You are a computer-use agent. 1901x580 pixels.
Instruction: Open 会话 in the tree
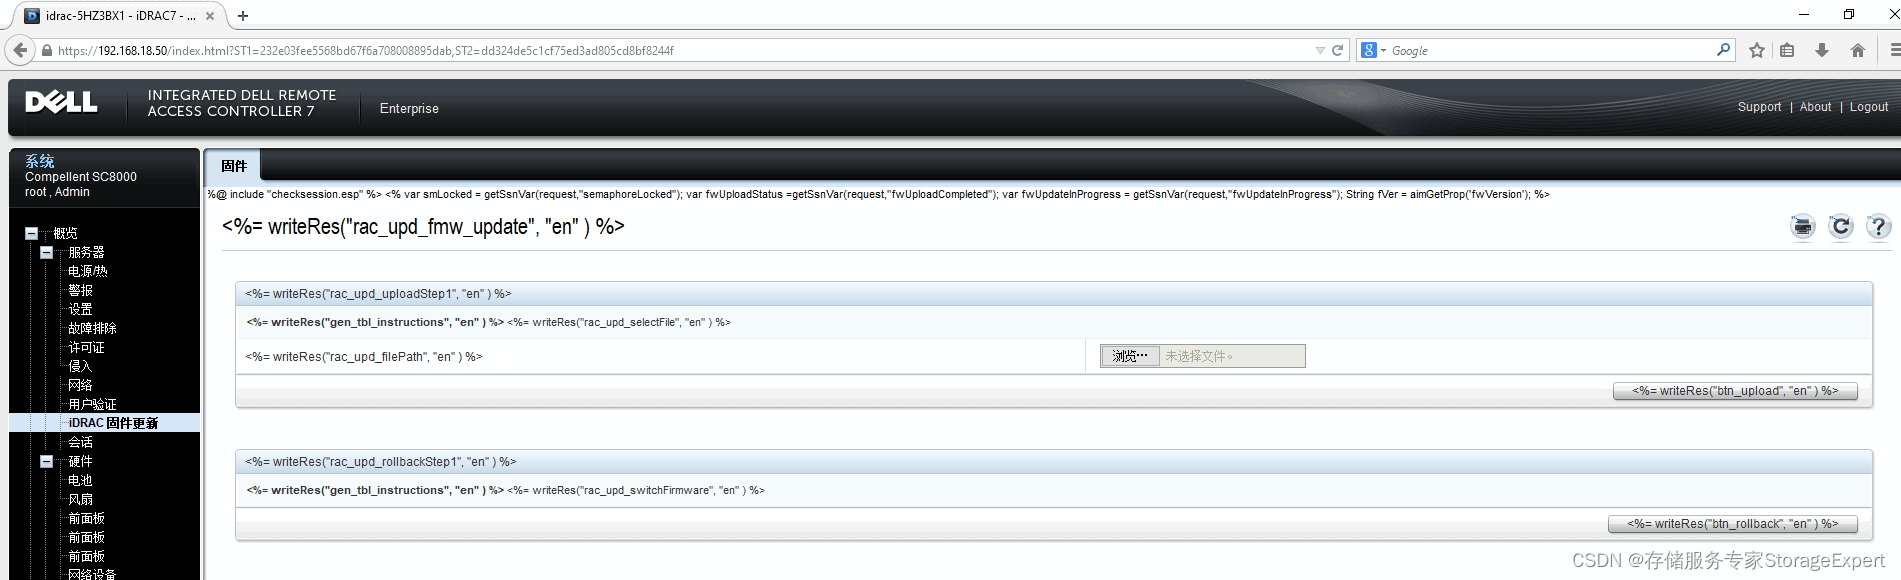[80, 442]
